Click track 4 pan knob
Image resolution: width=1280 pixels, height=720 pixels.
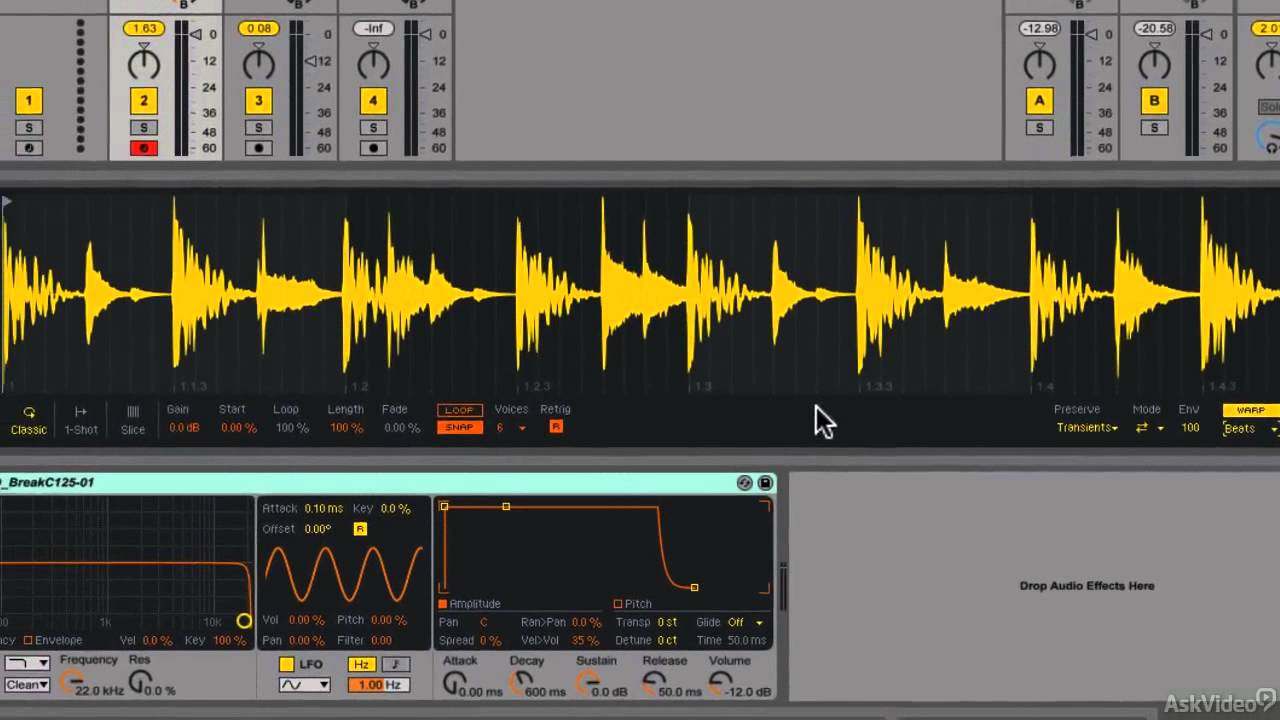(x=373, y=65)
